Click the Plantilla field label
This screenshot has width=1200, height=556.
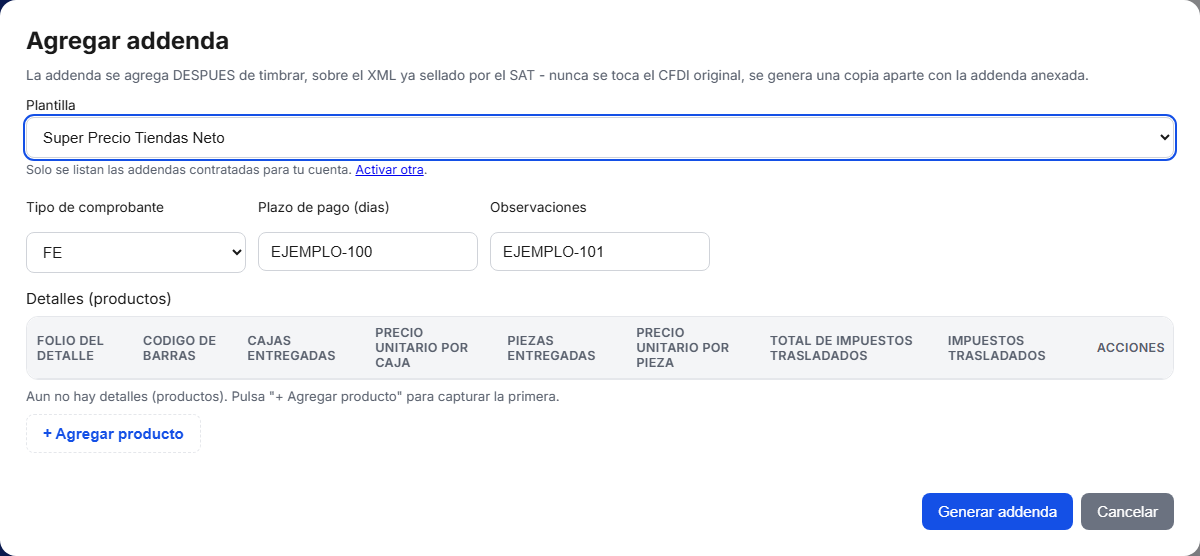[x=51, y=104]
